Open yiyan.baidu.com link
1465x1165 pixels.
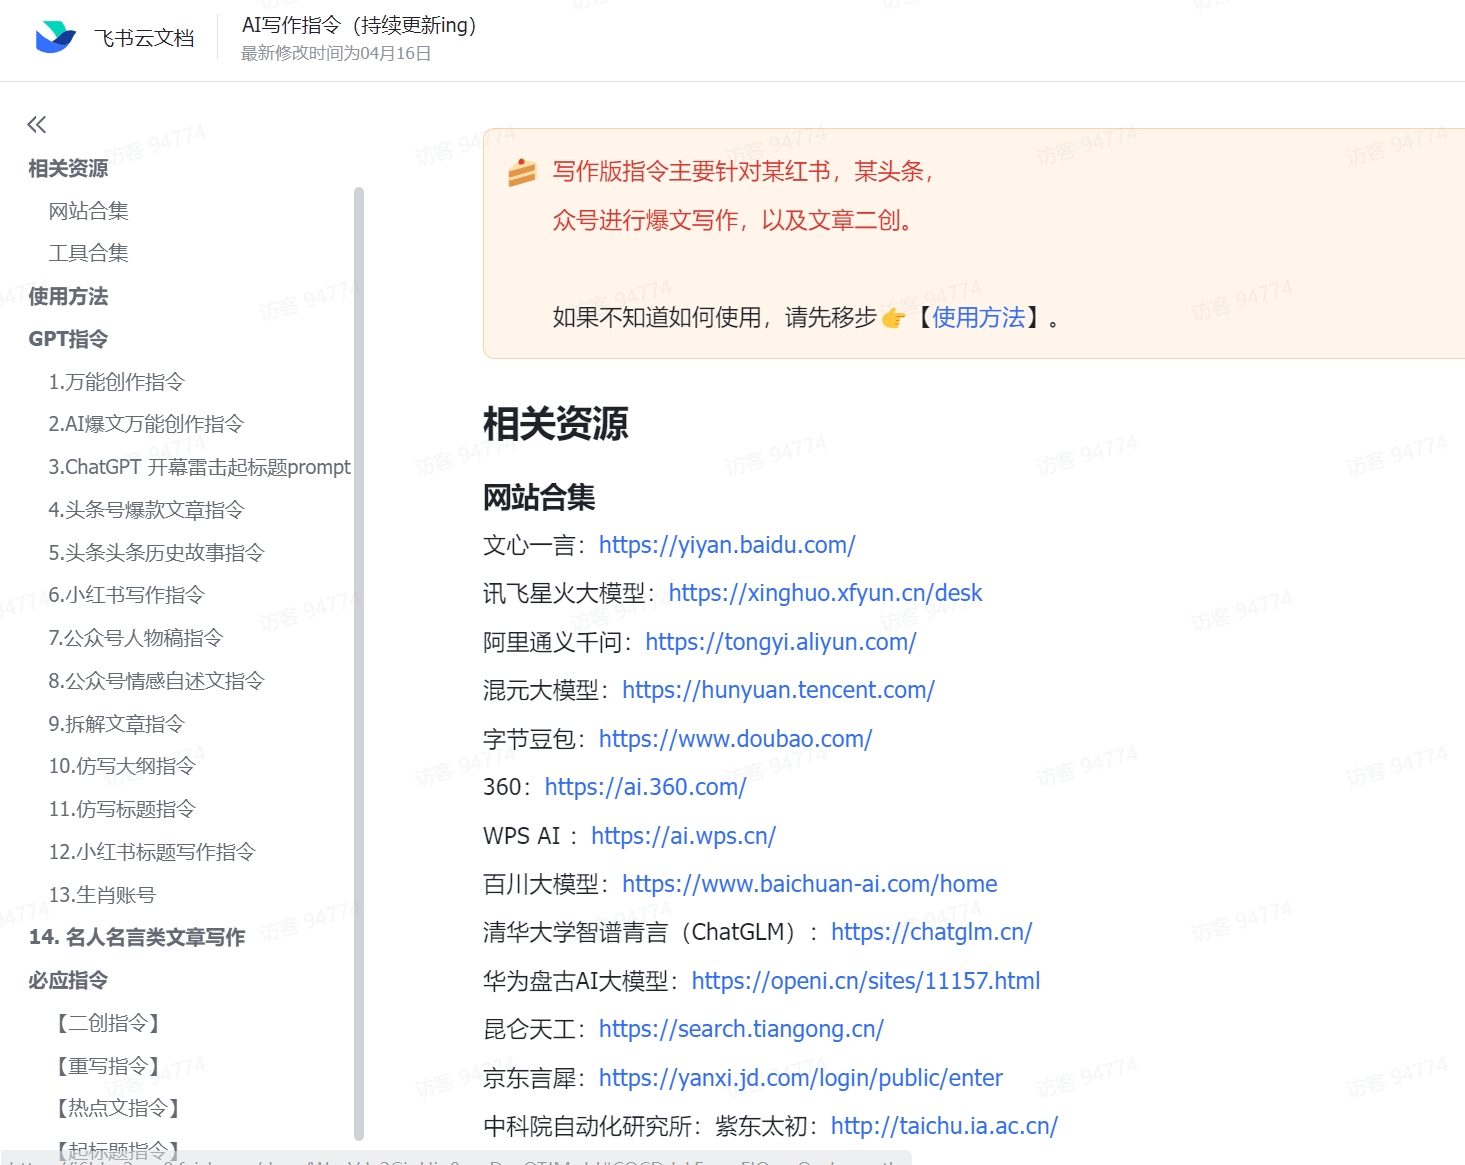click(x=727, y=545)
